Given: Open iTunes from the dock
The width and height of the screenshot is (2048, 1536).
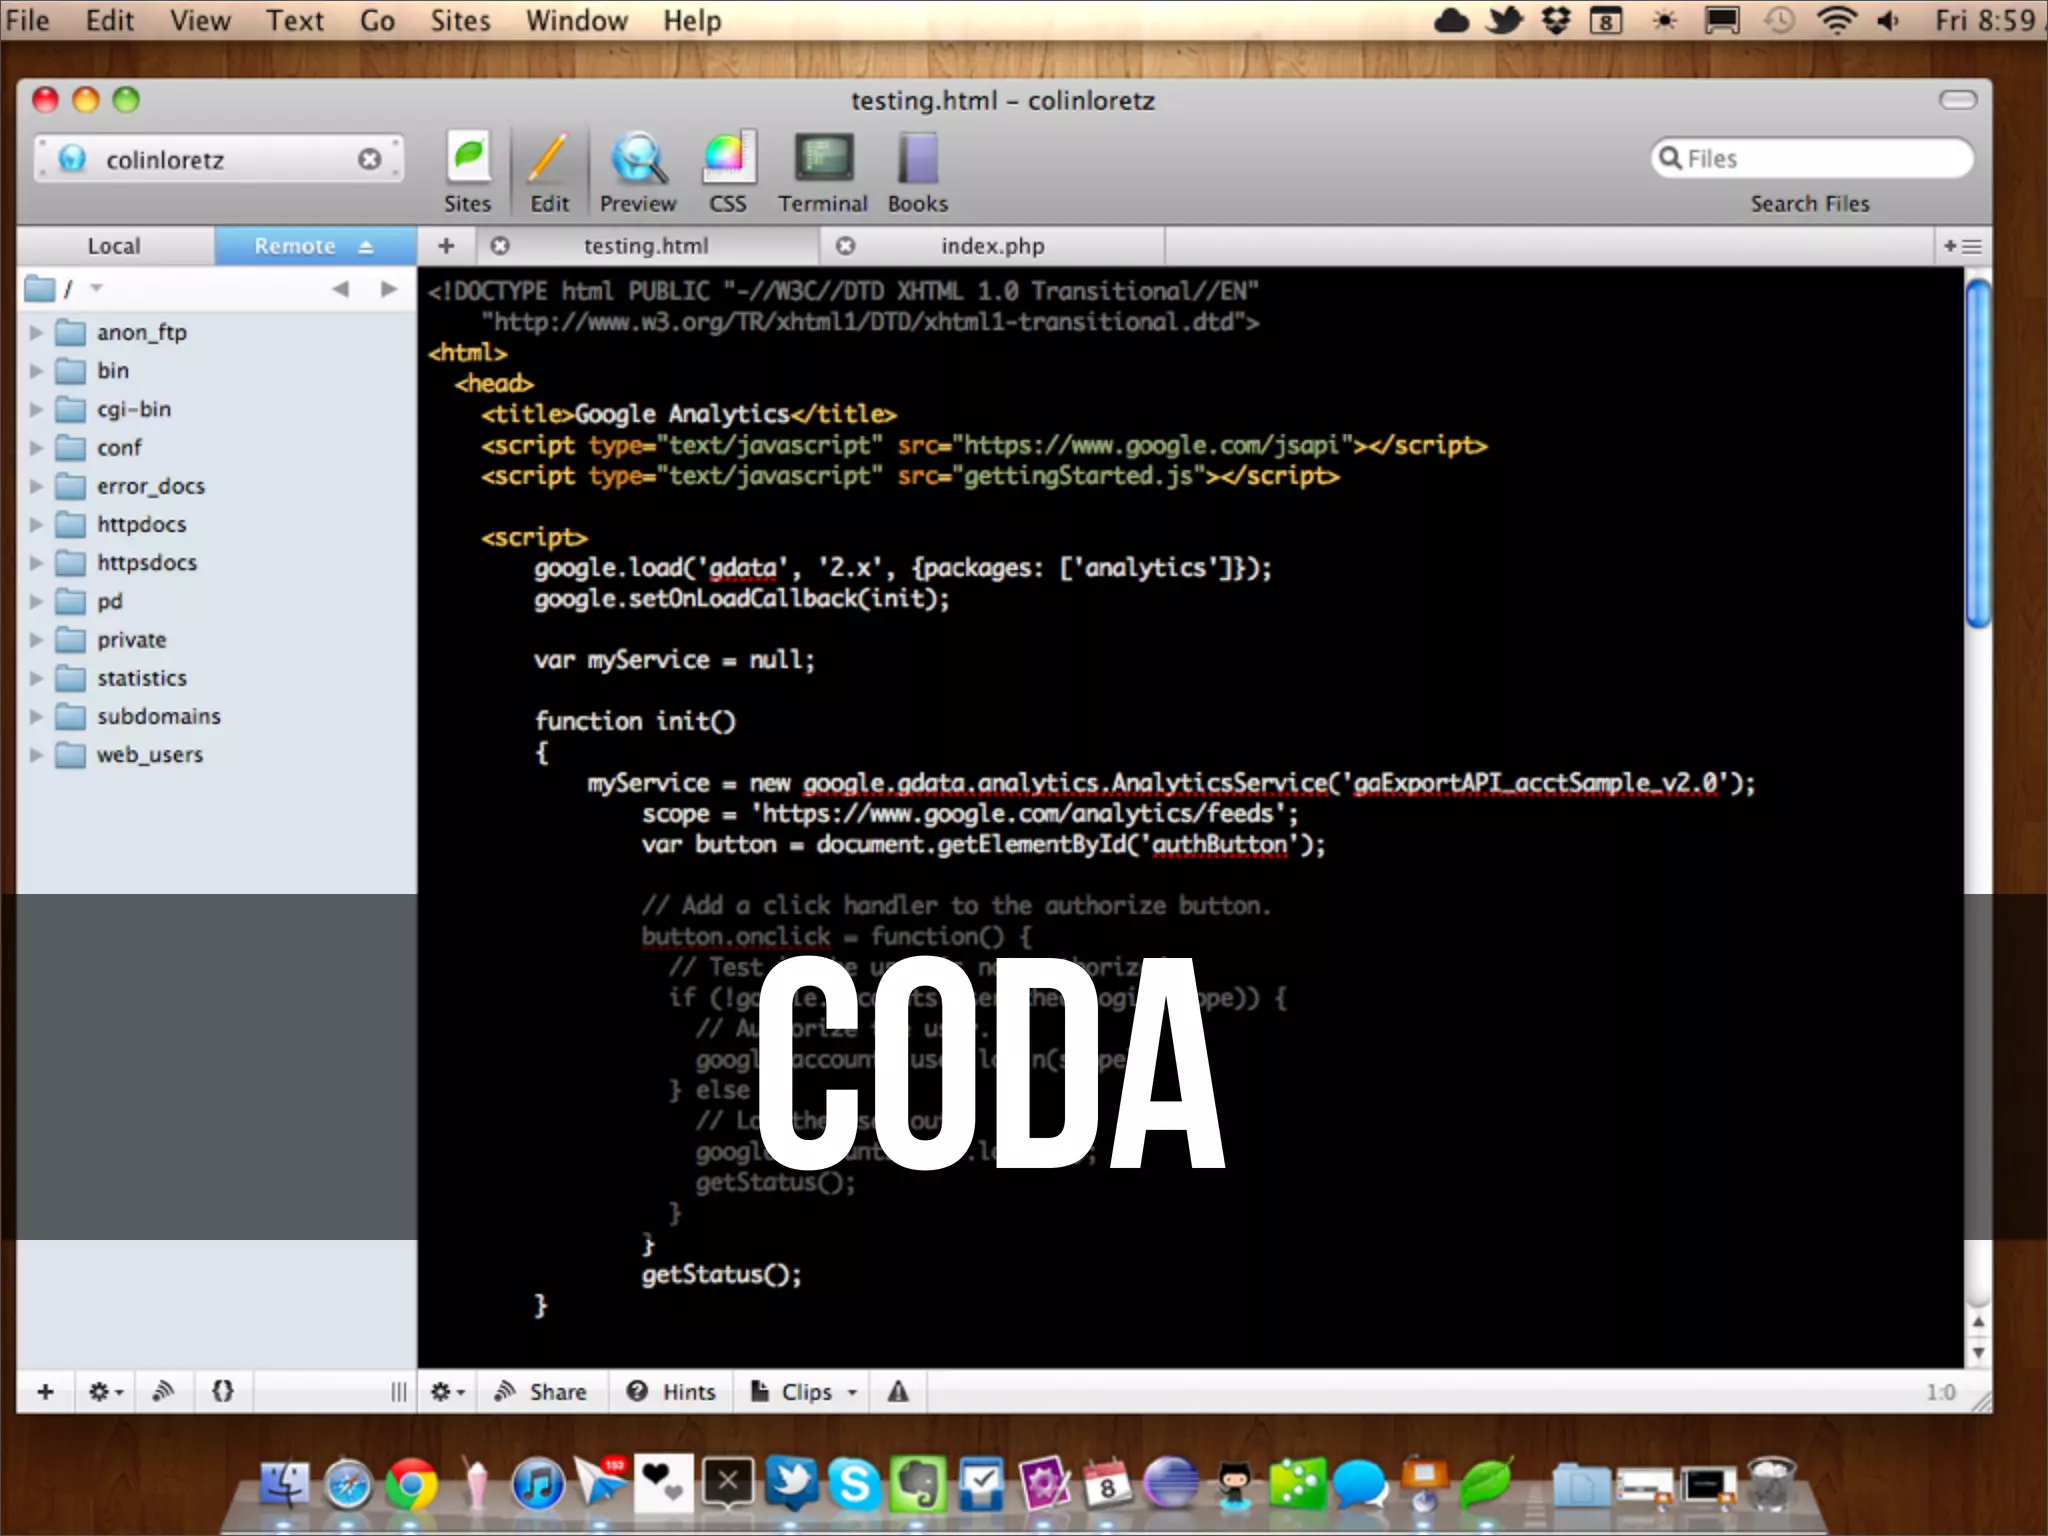Looking at the screenshot, I should [538, 1483].
